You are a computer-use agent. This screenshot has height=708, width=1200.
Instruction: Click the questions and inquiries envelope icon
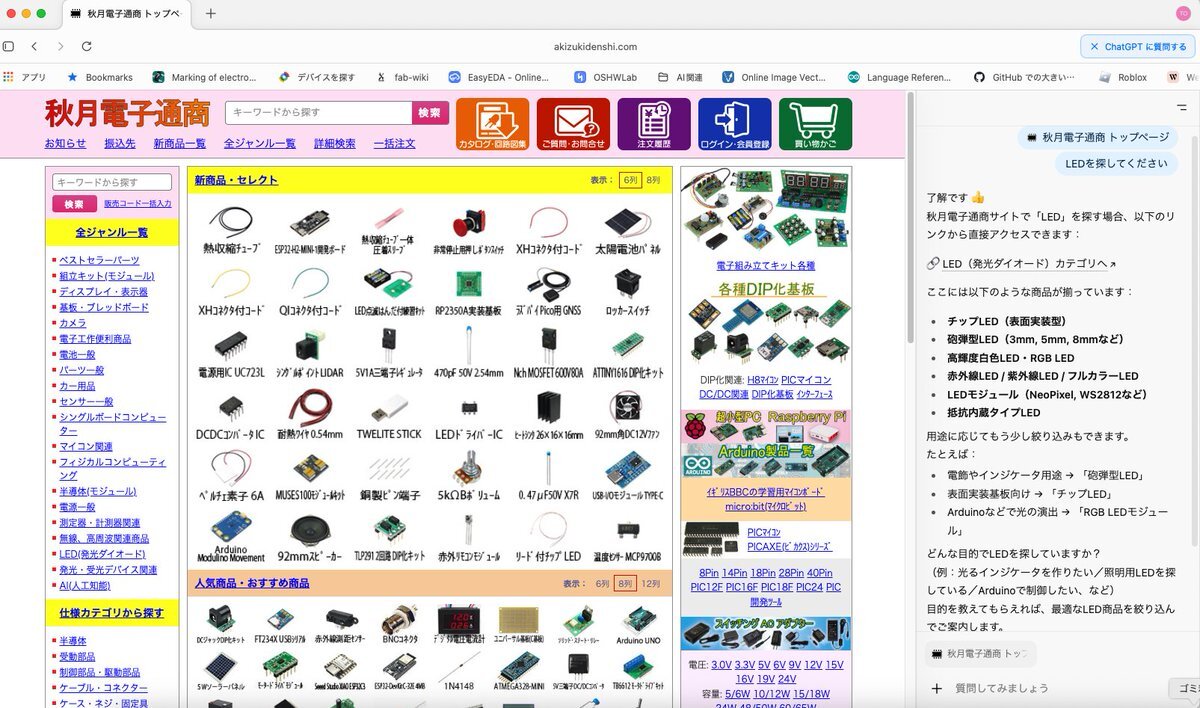[573, 124]
